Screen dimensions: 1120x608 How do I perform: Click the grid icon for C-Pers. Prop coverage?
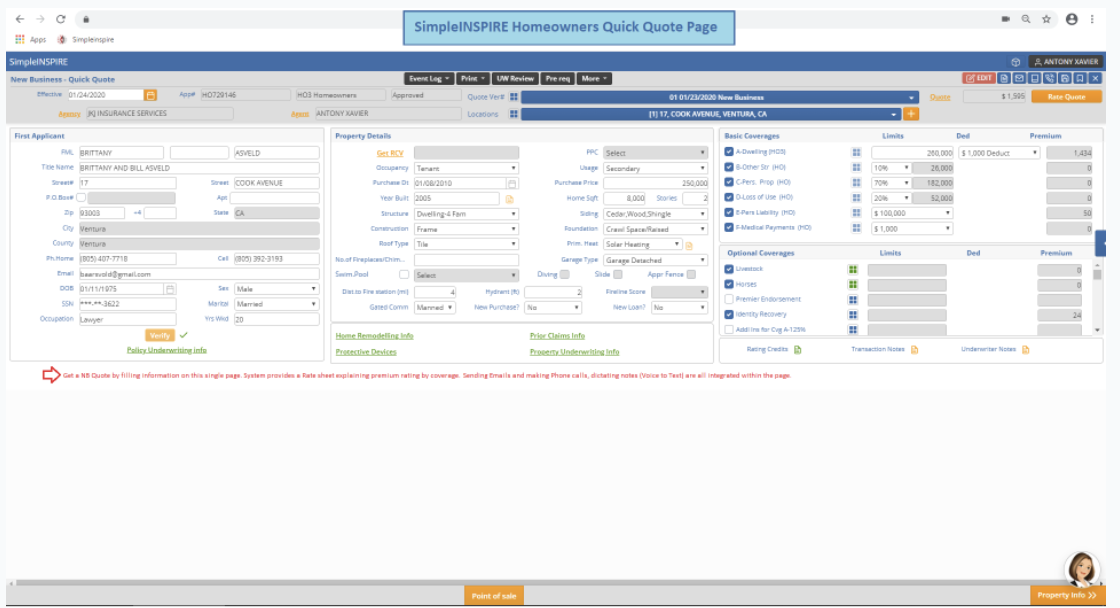tap(856, 183)
